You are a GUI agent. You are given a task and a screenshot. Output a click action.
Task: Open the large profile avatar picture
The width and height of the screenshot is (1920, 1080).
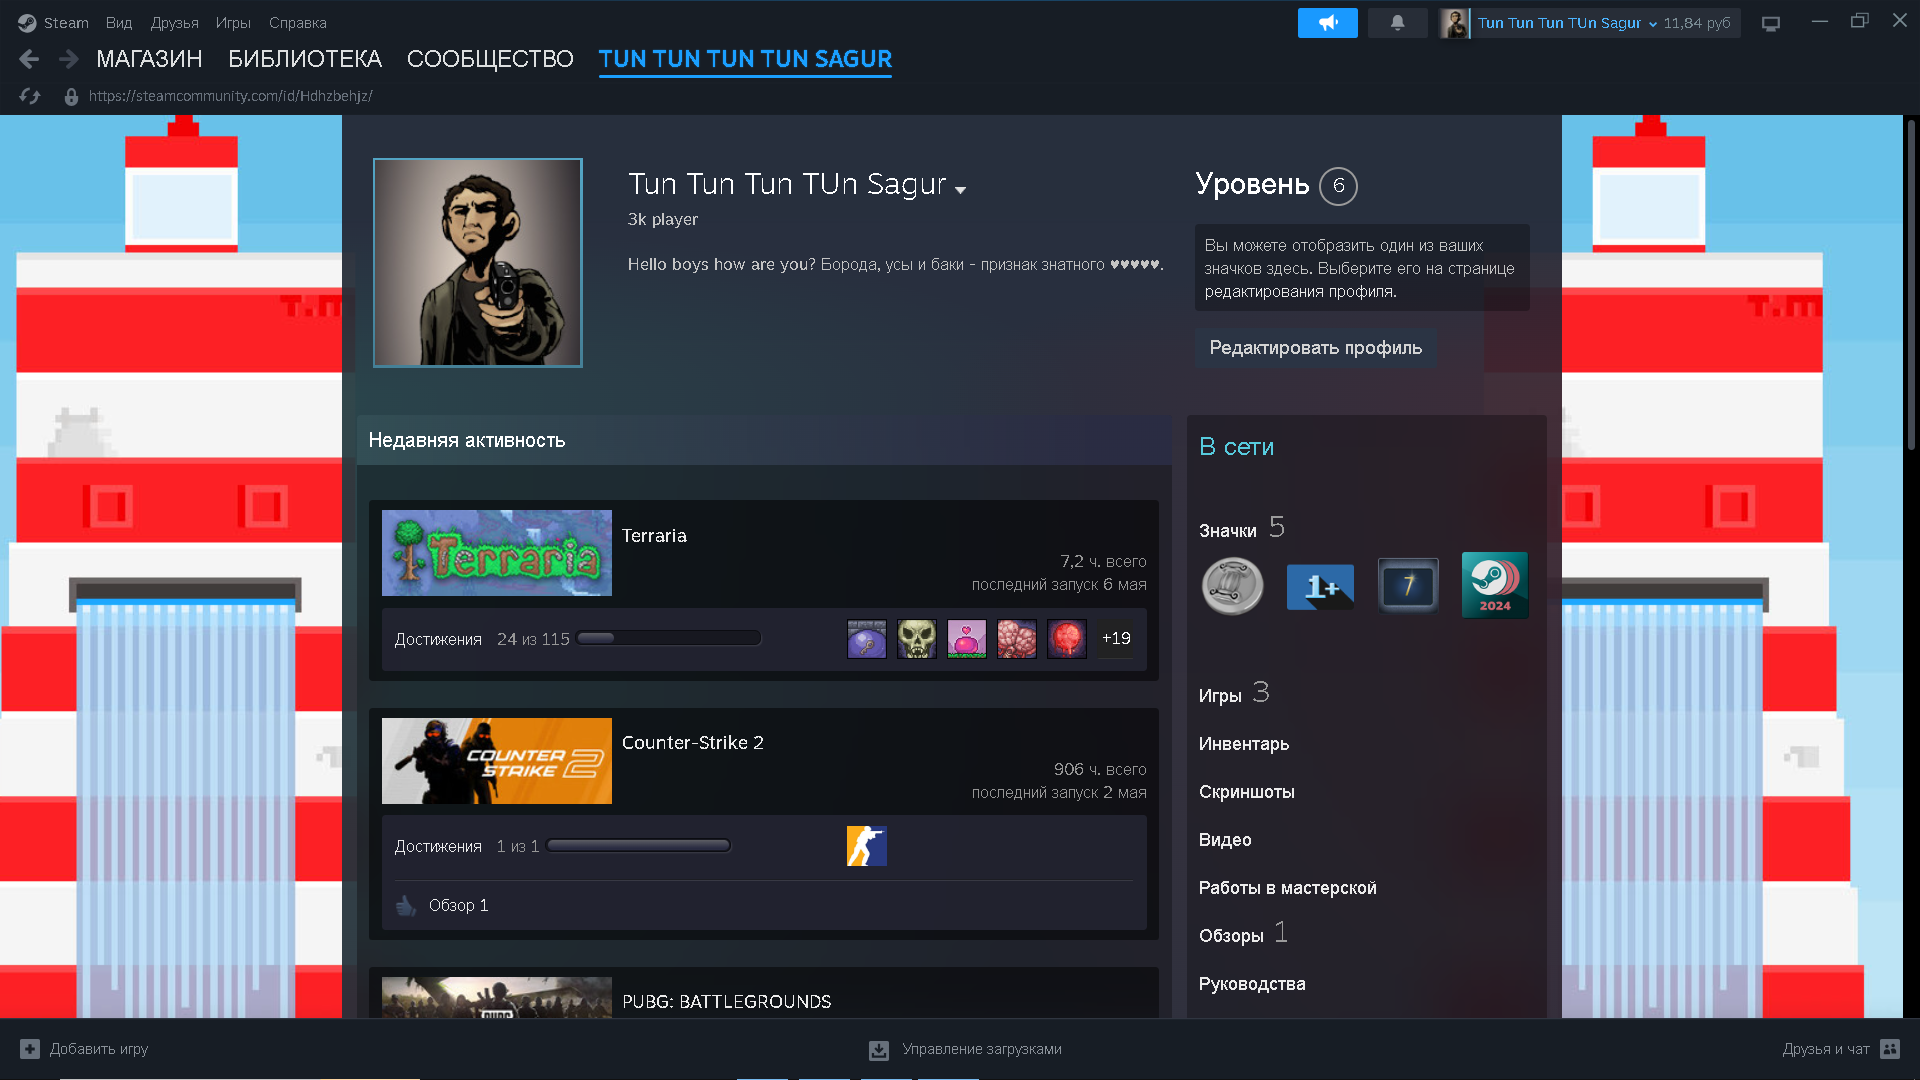(478, 263)
